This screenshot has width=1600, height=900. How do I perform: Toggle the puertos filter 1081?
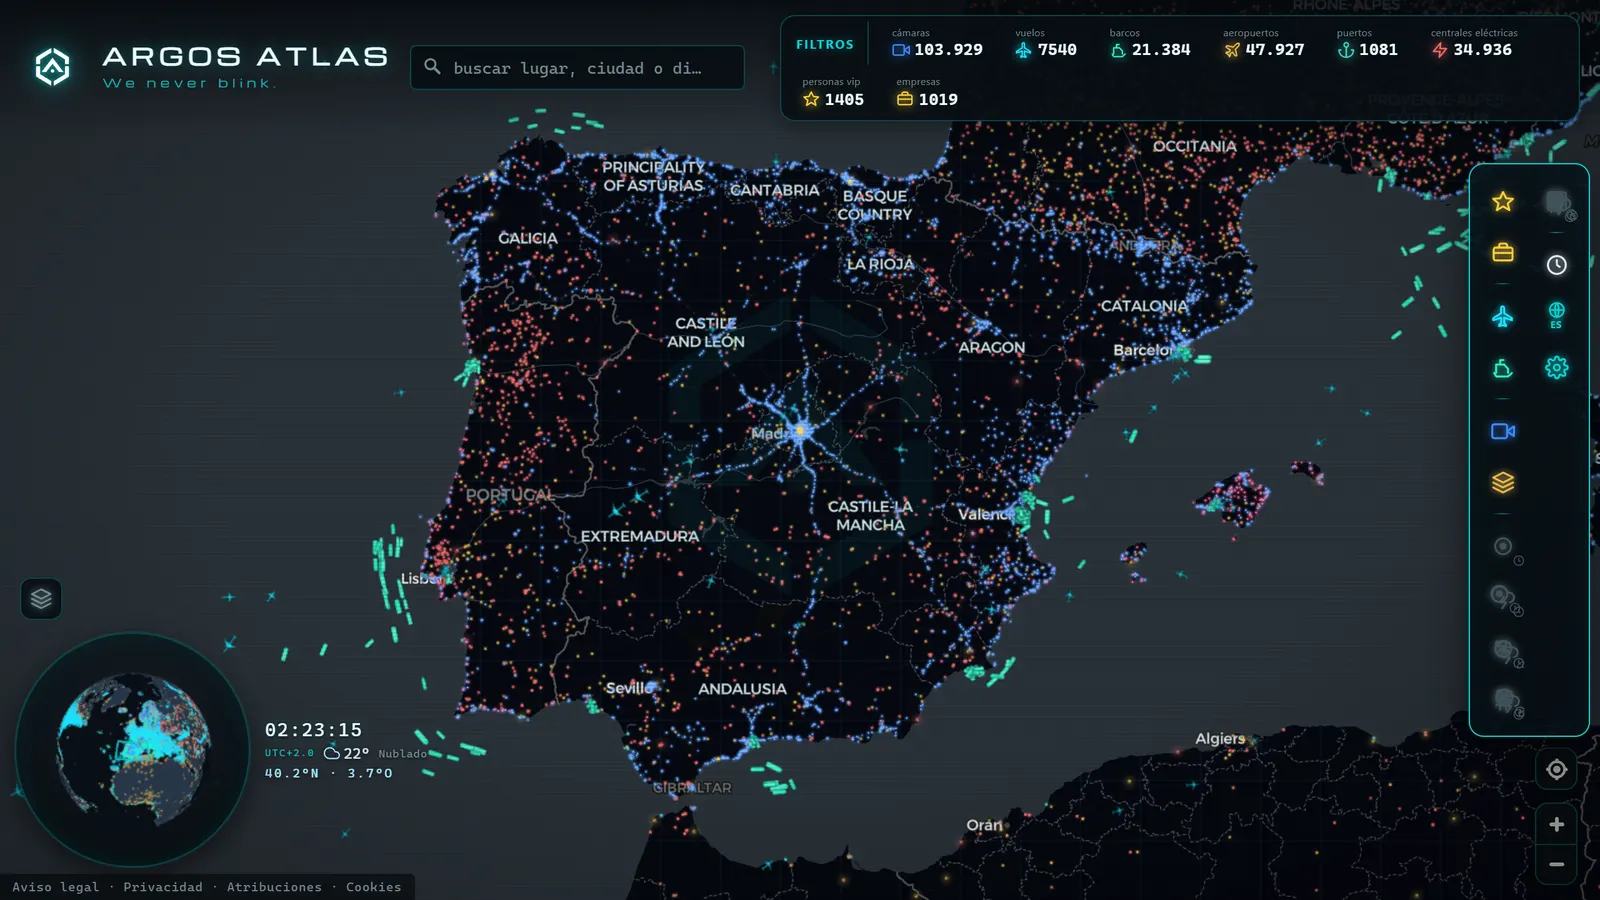tap(1367, 43)
